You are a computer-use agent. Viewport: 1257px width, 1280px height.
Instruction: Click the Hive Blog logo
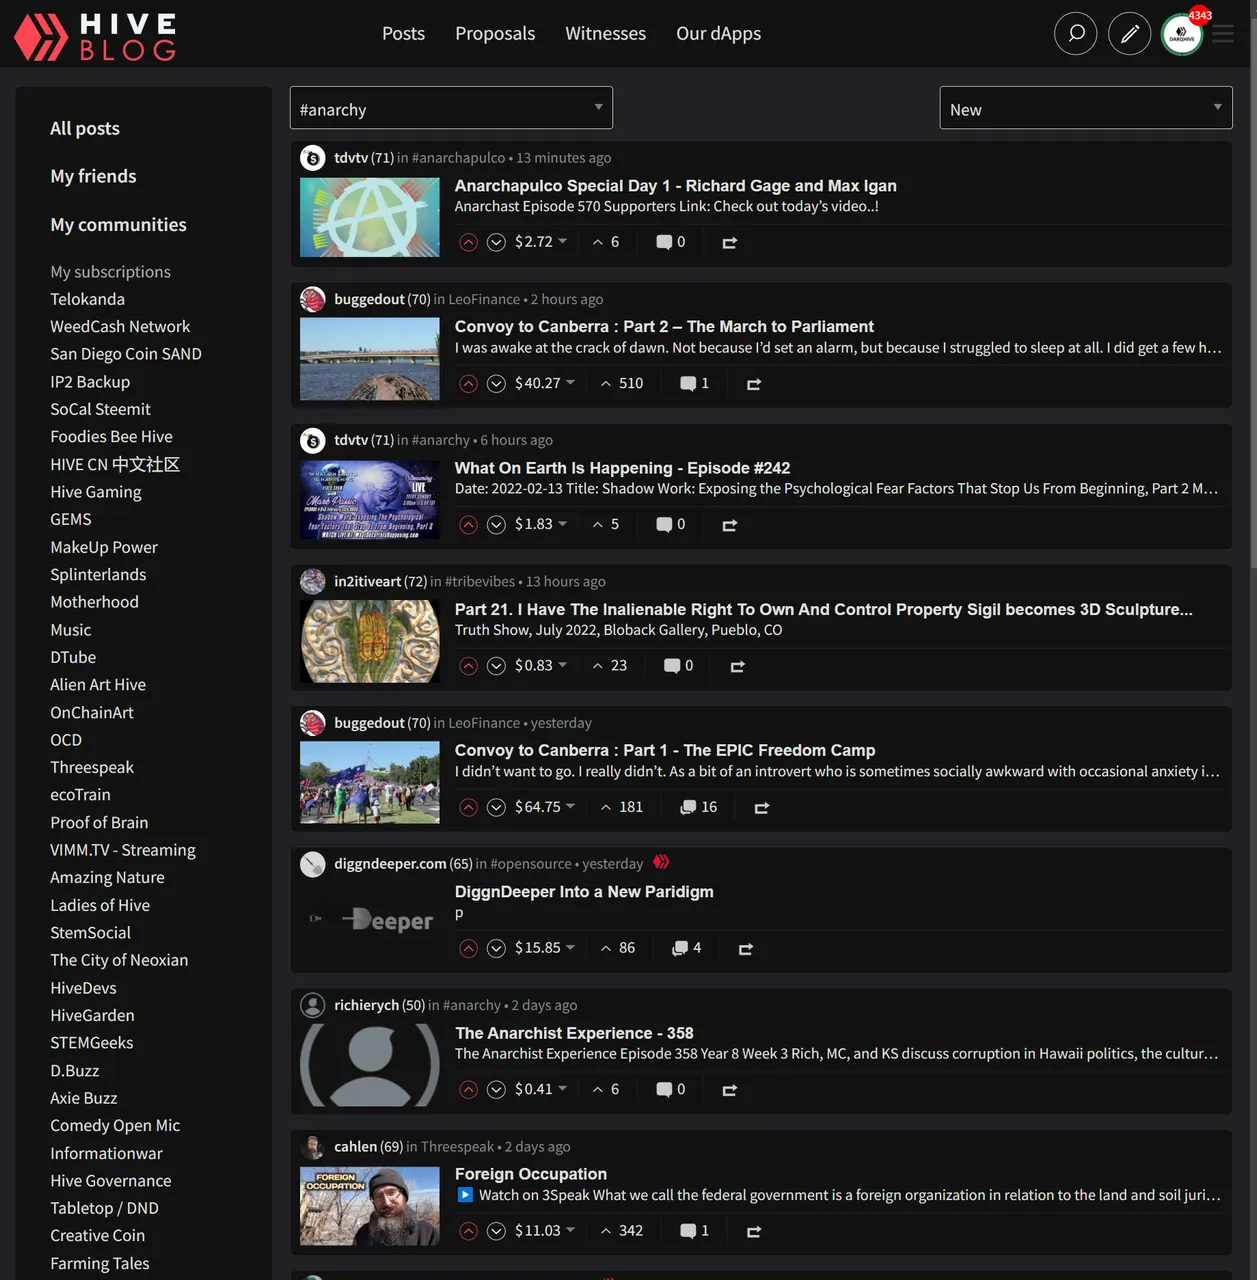click(96, 36)
